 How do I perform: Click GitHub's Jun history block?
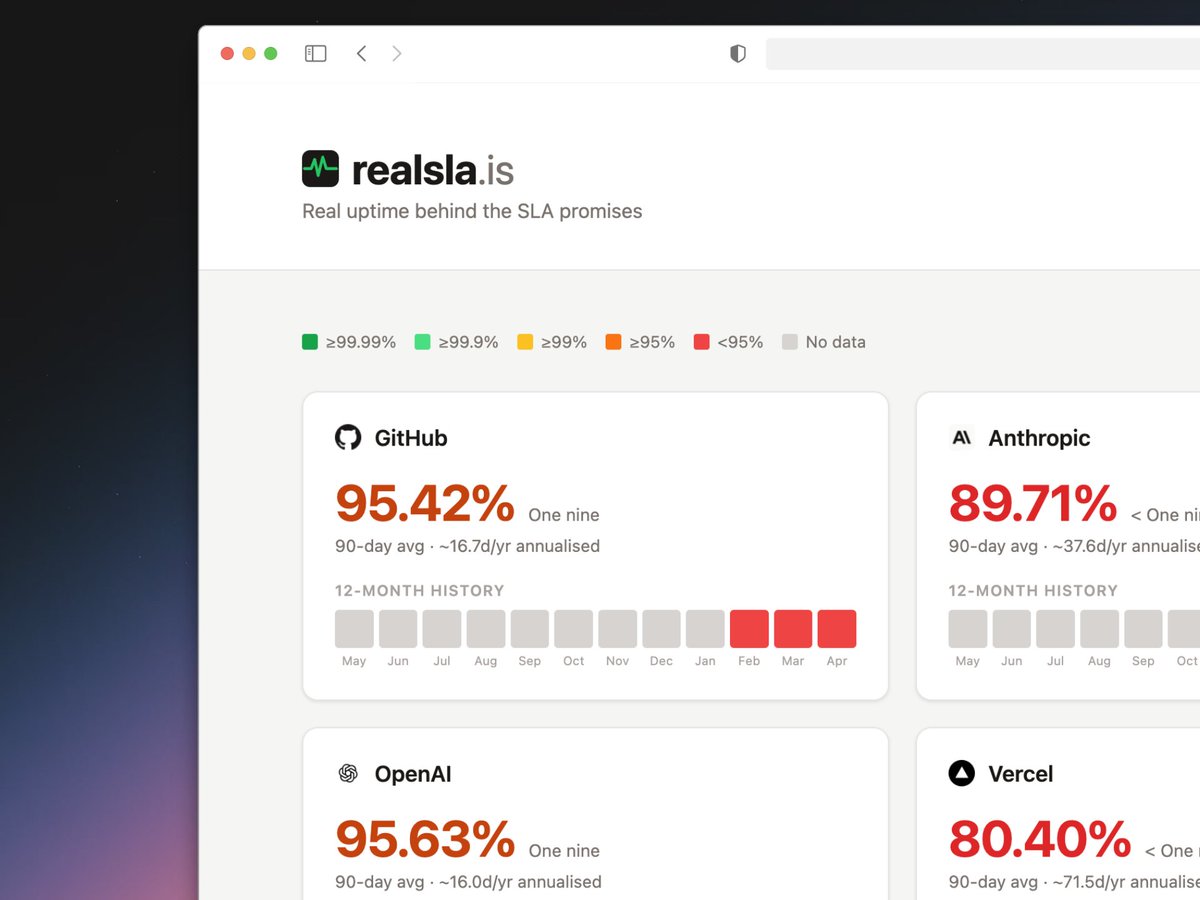398,629
